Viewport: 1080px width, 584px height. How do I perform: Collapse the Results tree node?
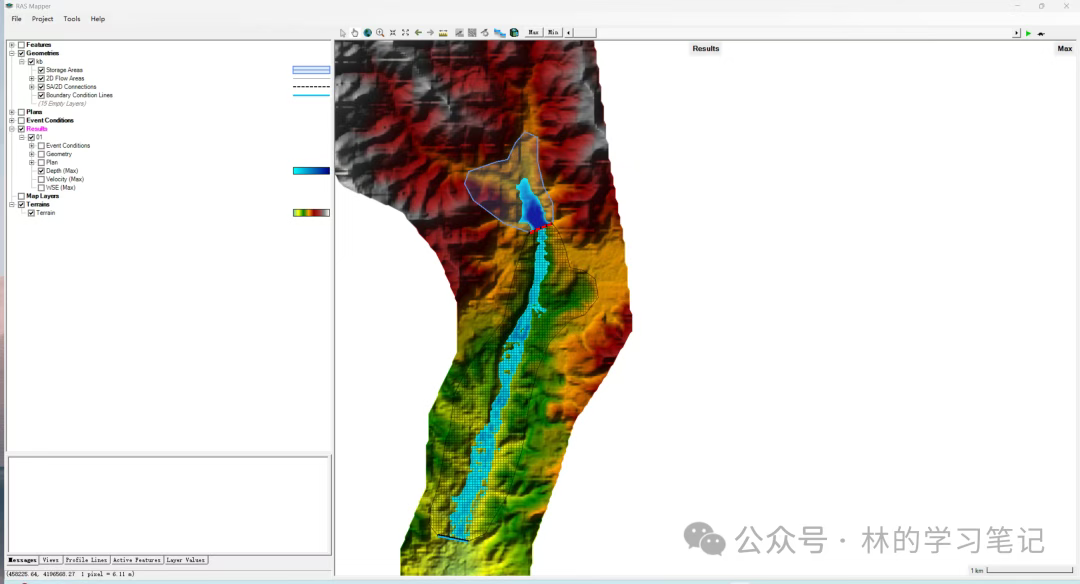pos(12,129)
